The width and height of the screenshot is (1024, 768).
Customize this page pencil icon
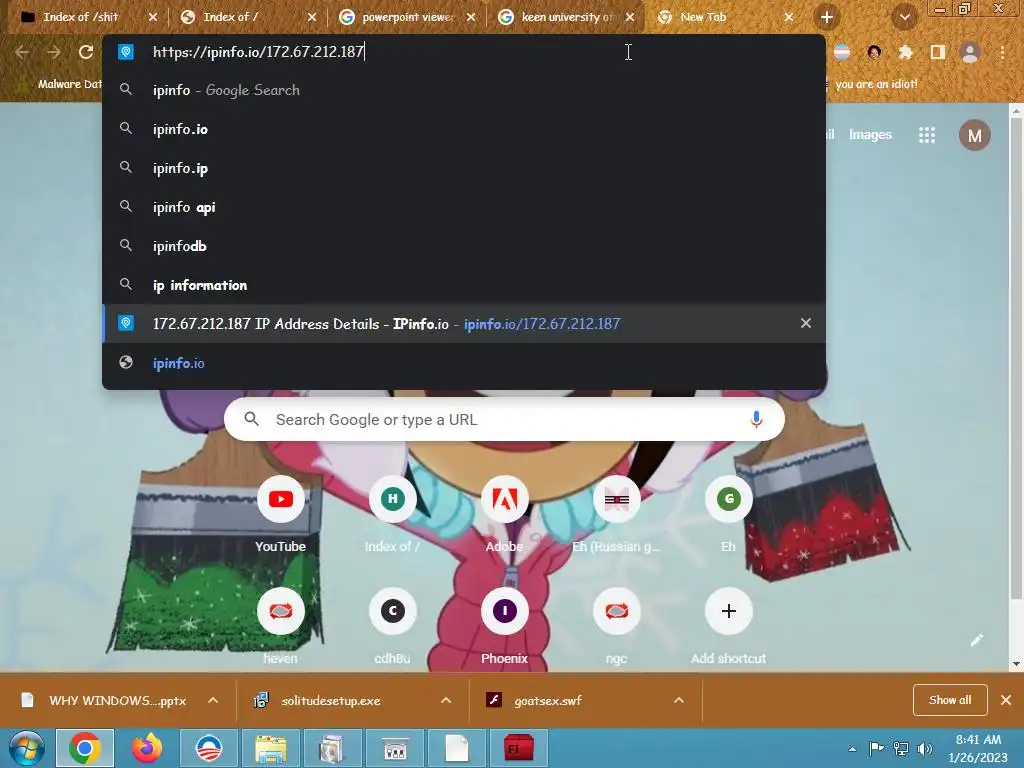coord(976,640)
